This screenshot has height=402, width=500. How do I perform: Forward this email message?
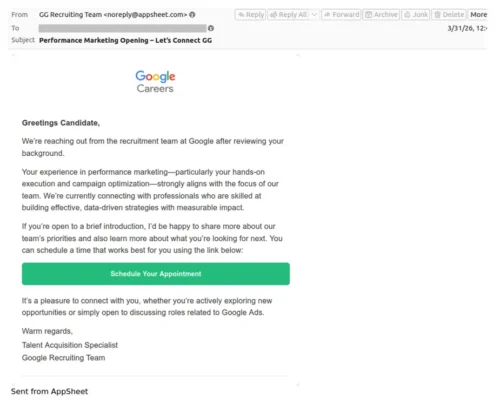pos(341,15)
